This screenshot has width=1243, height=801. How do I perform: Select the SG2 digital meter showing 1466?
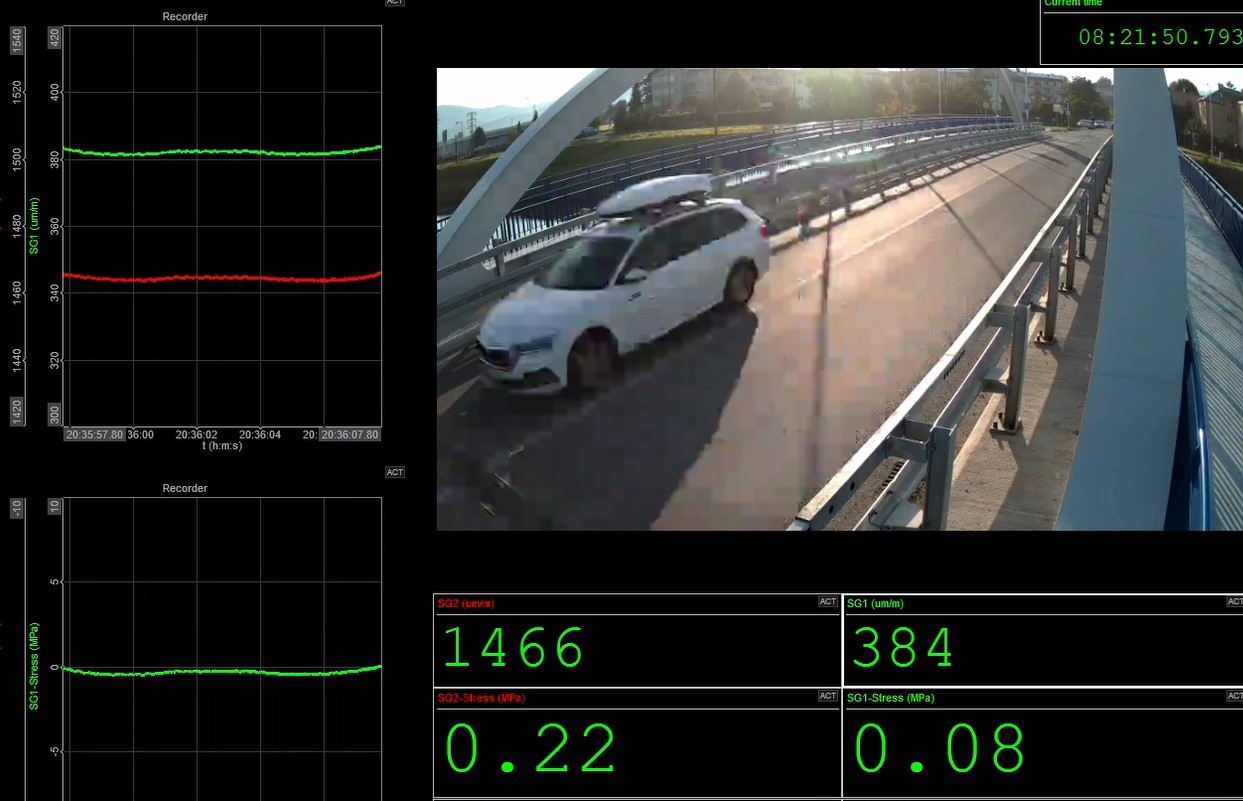[636, 648]
